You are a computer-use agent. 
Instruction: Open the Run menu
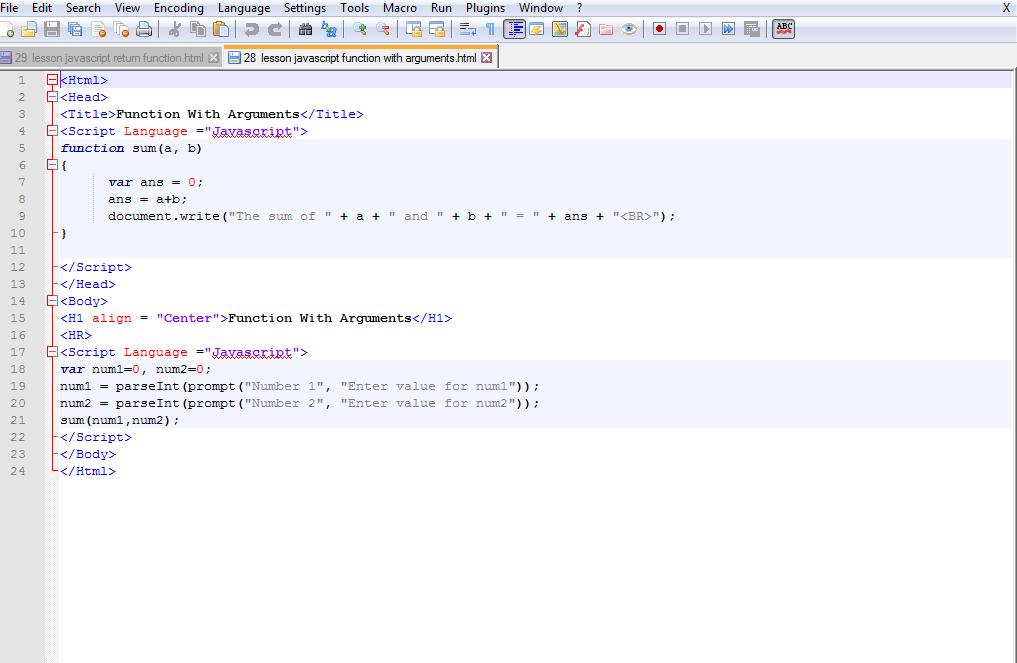[x=441, y=8]
